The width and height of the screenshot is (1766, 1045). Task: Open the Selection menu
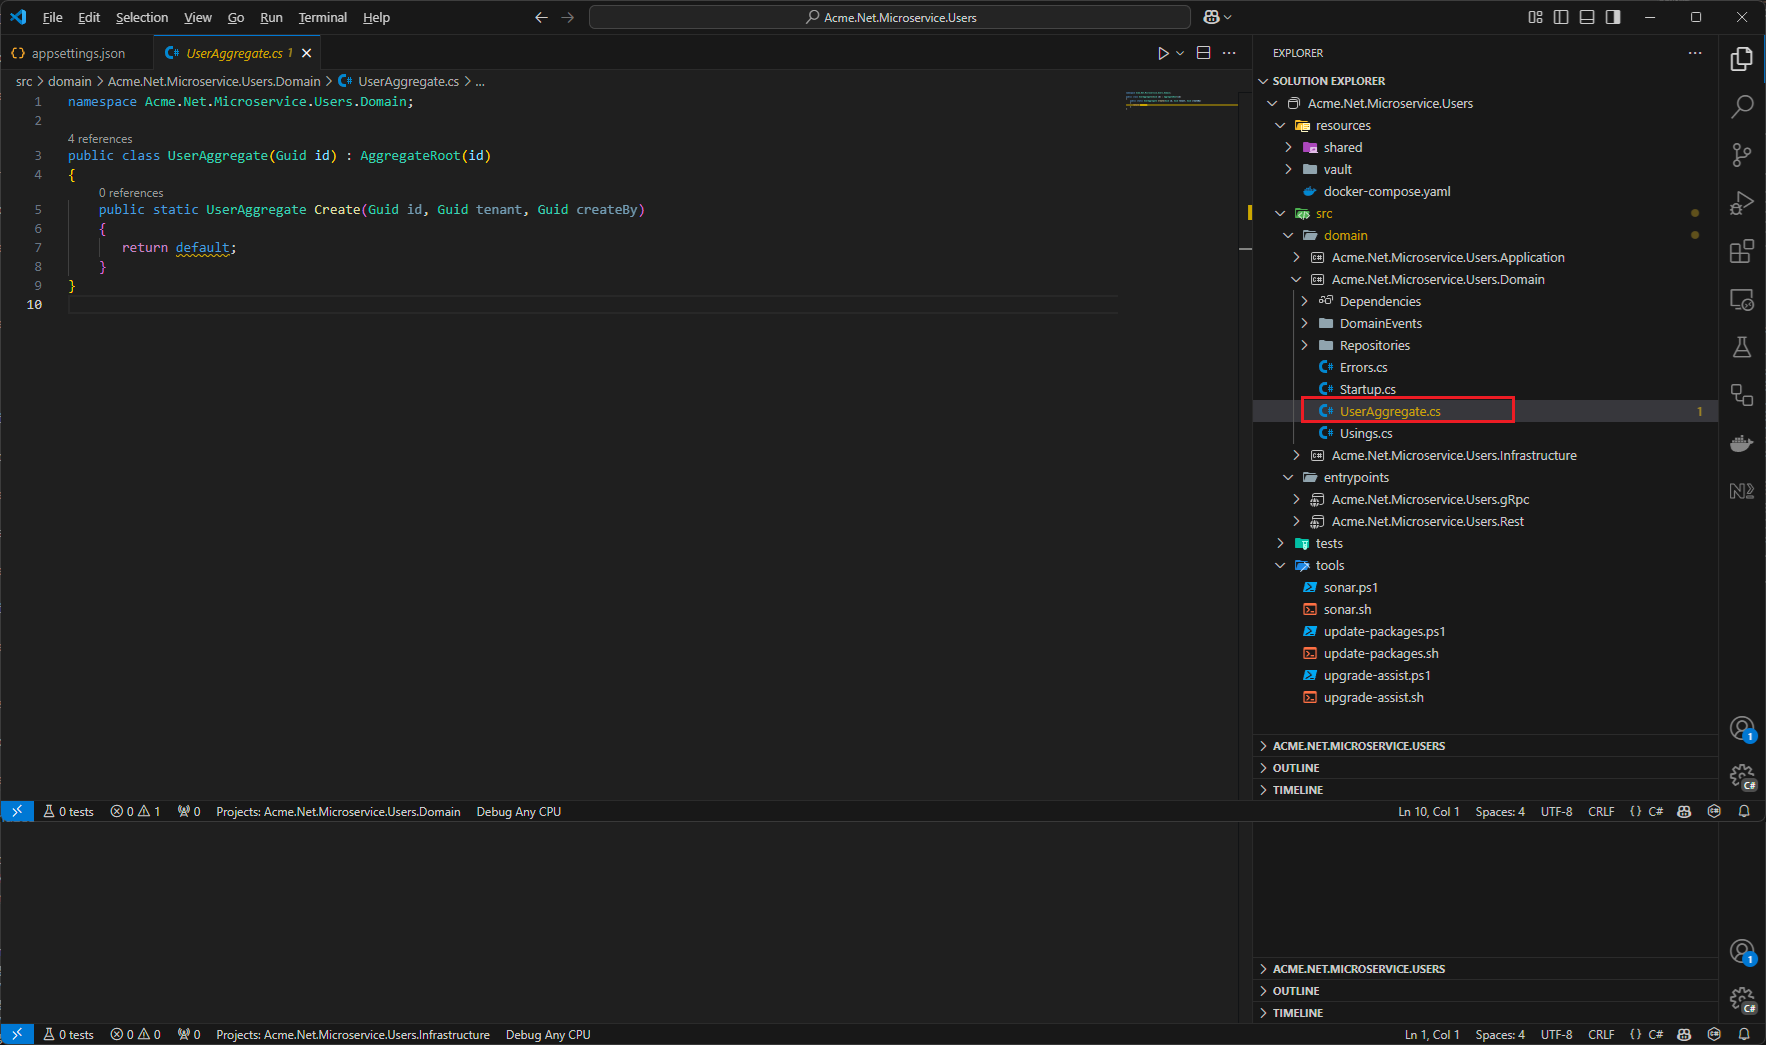click(x=142, y=17)
